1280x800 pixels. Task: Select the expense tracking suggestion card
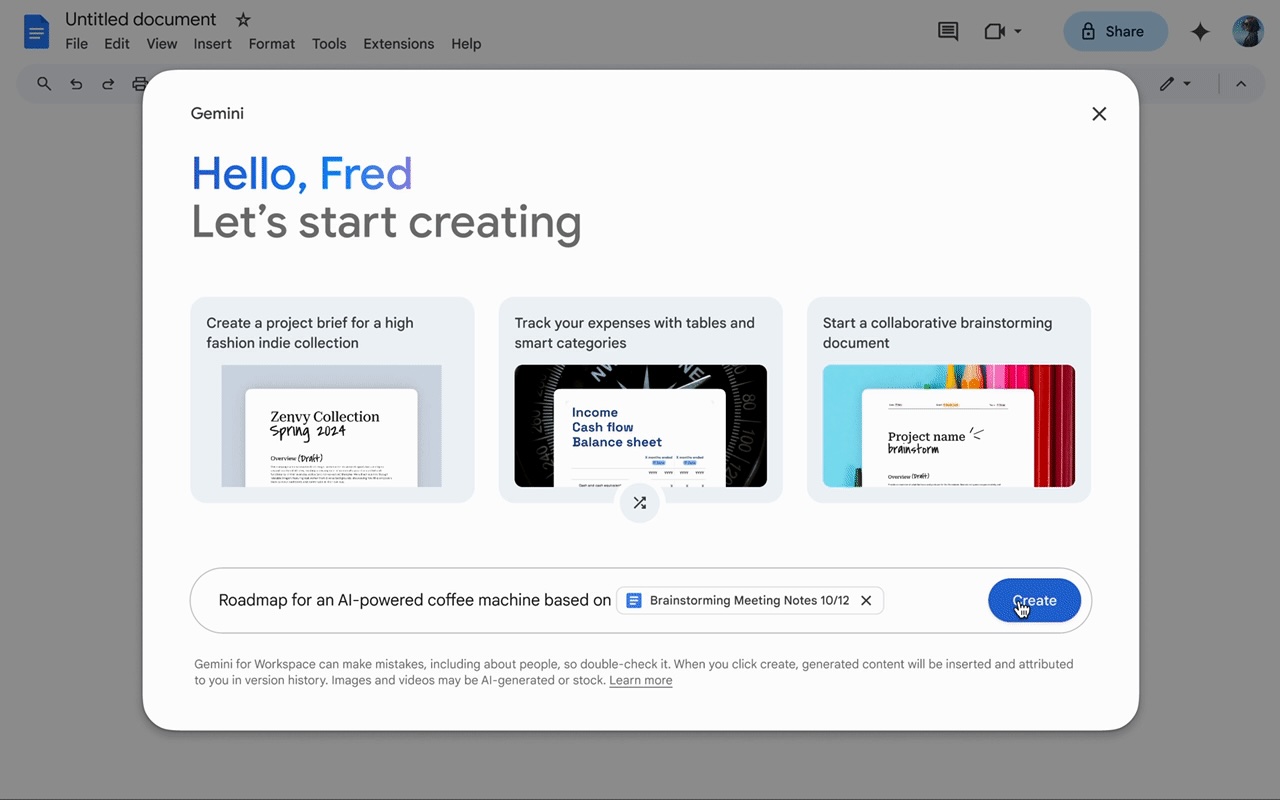pos(640,400)
